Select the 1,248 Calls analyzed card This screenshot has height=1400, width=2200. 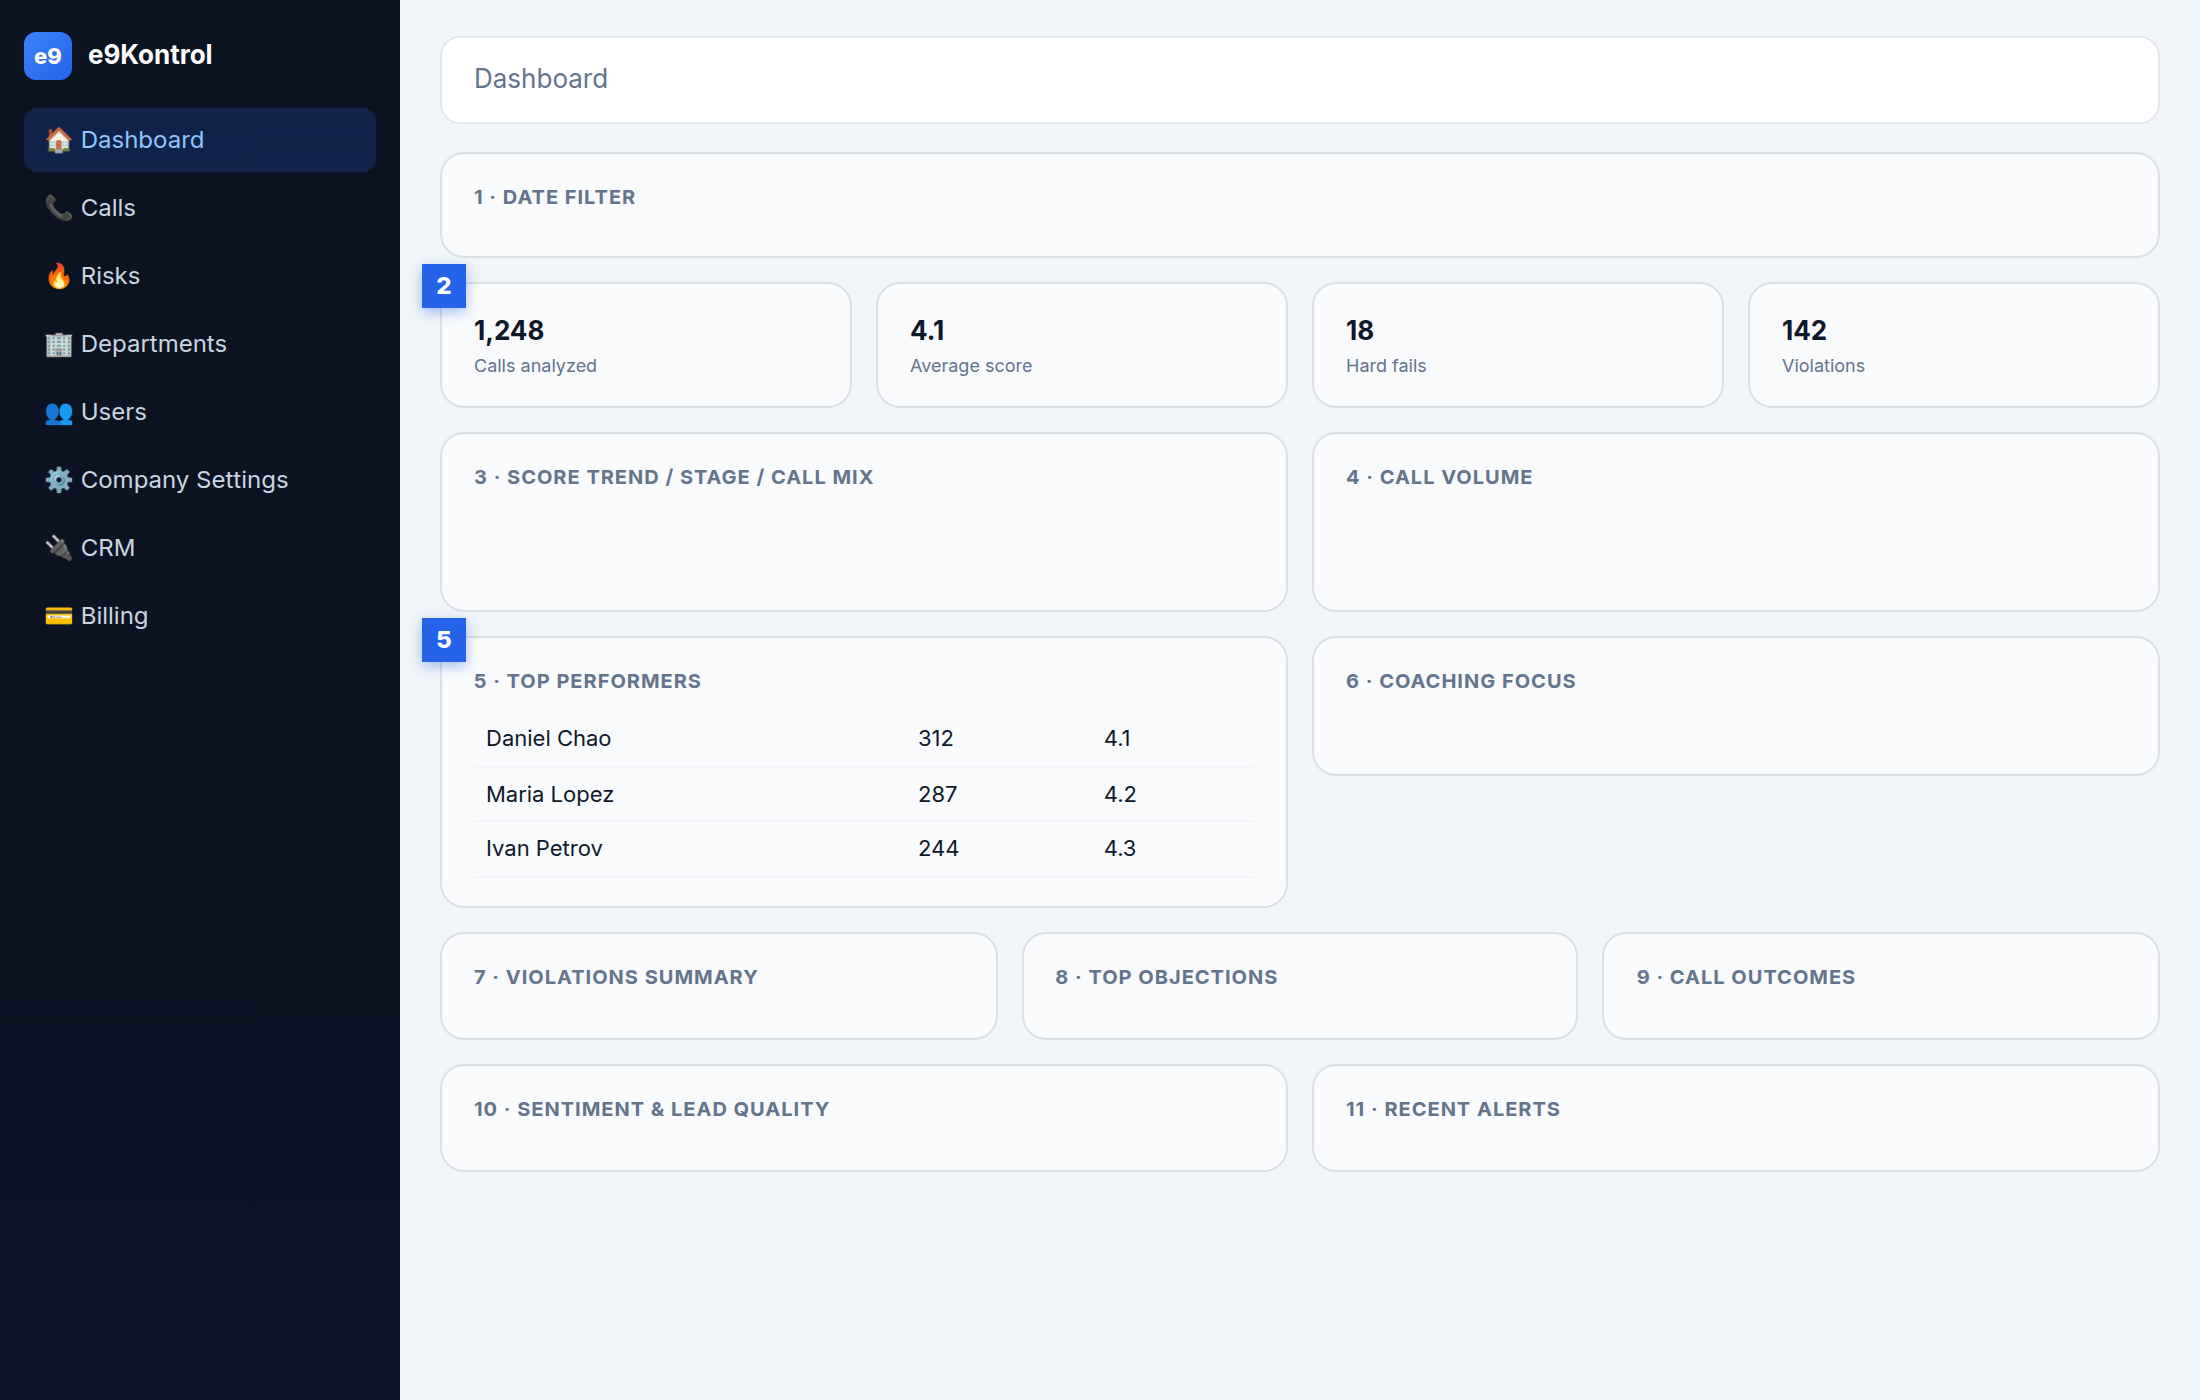pos(646,345)
